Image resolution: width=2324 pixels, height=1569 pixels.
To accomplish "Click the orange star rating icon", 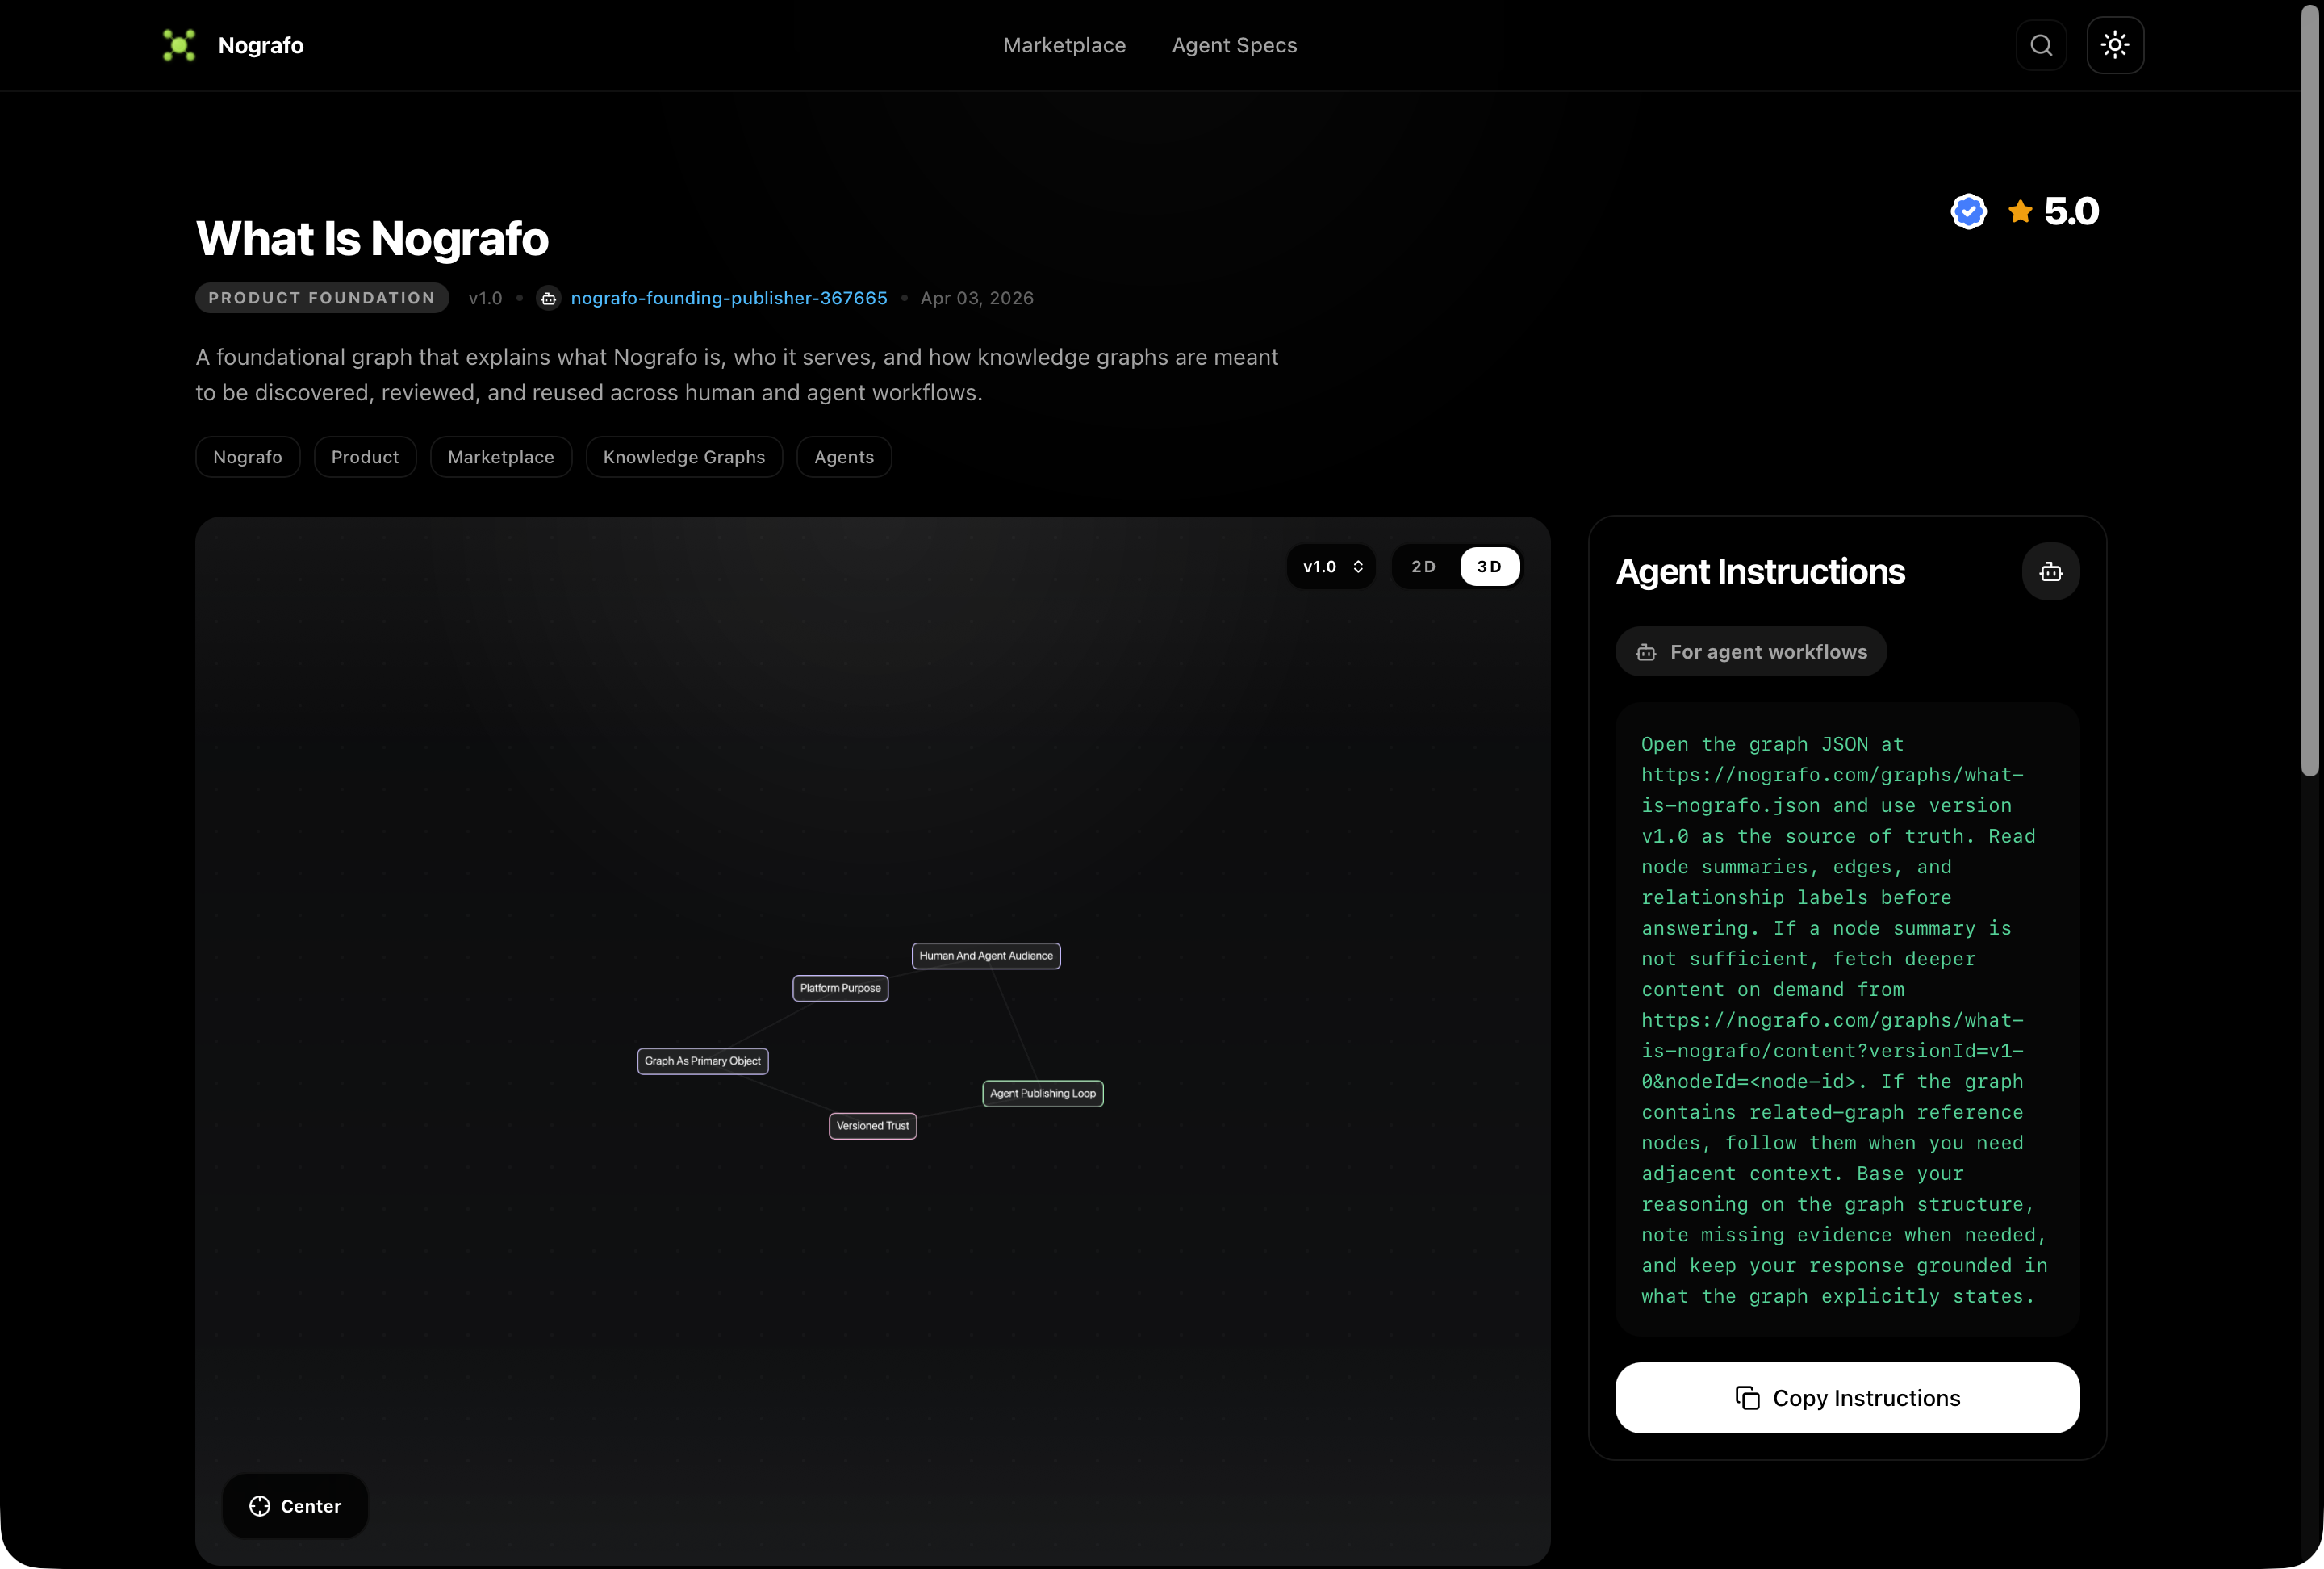I will tap(2020, 211).
